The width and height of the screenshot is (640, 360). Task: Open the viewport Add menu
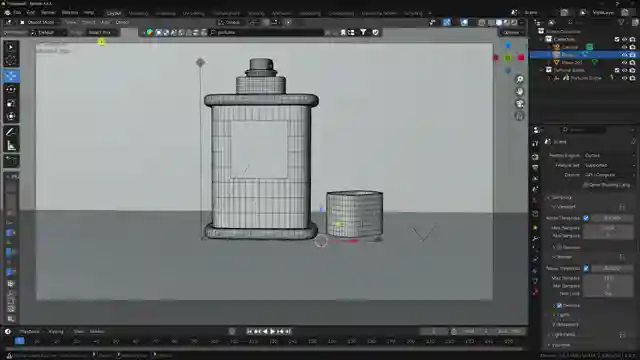[x=105, y=22]
